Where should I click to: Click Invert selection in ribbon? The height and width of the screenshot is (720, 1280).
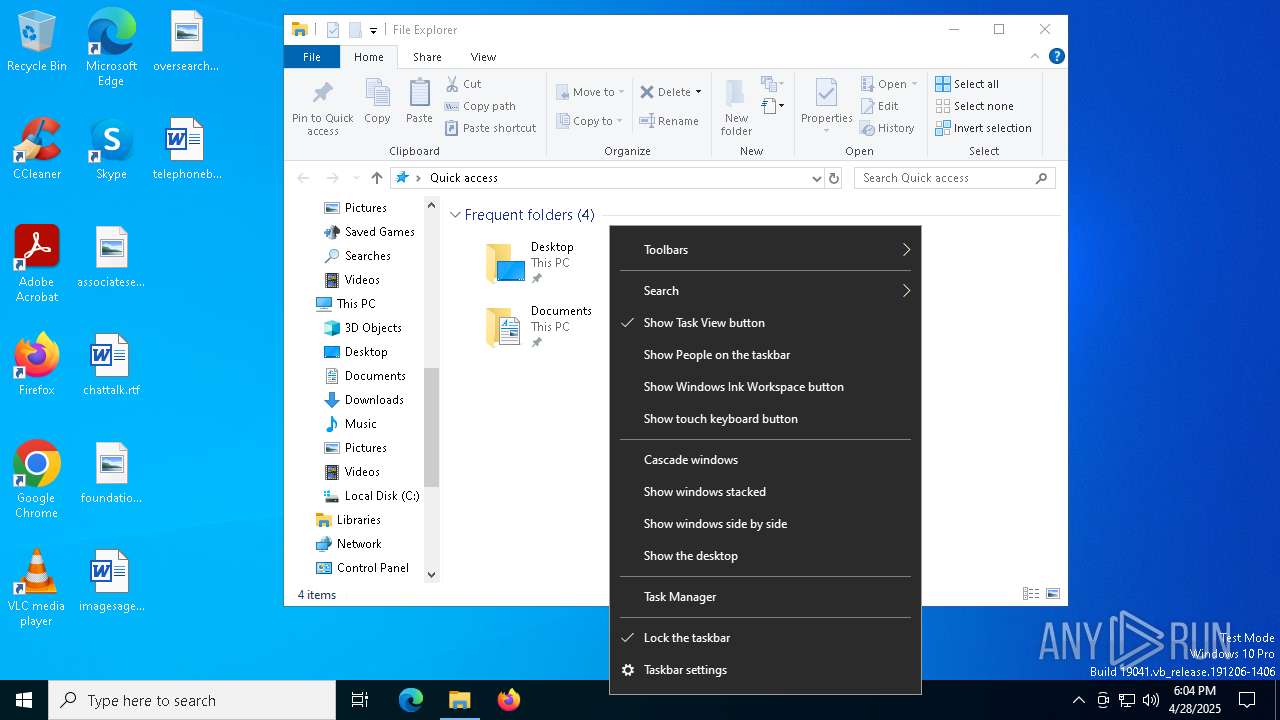(984, 128)
